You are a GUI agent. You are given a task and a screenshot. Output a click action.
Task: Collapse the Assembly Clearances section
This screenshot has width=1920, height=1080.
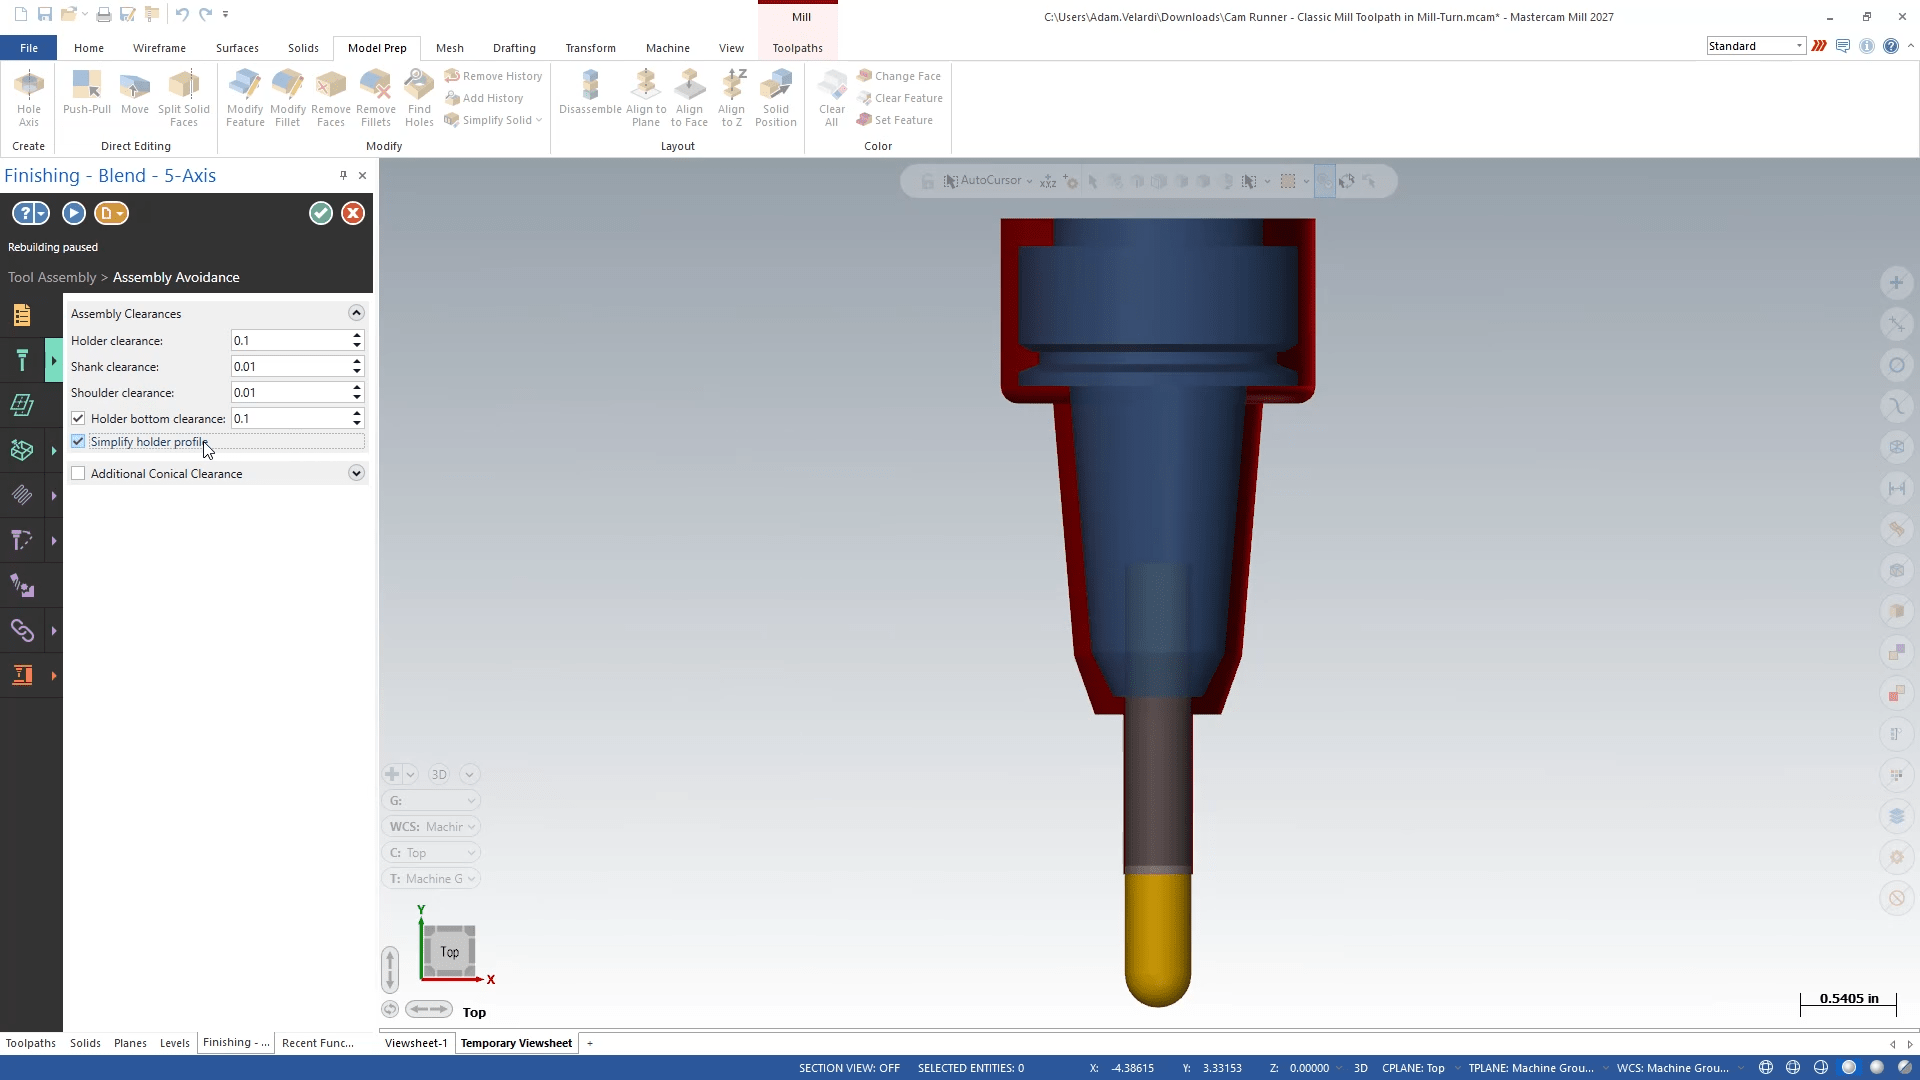356,314
